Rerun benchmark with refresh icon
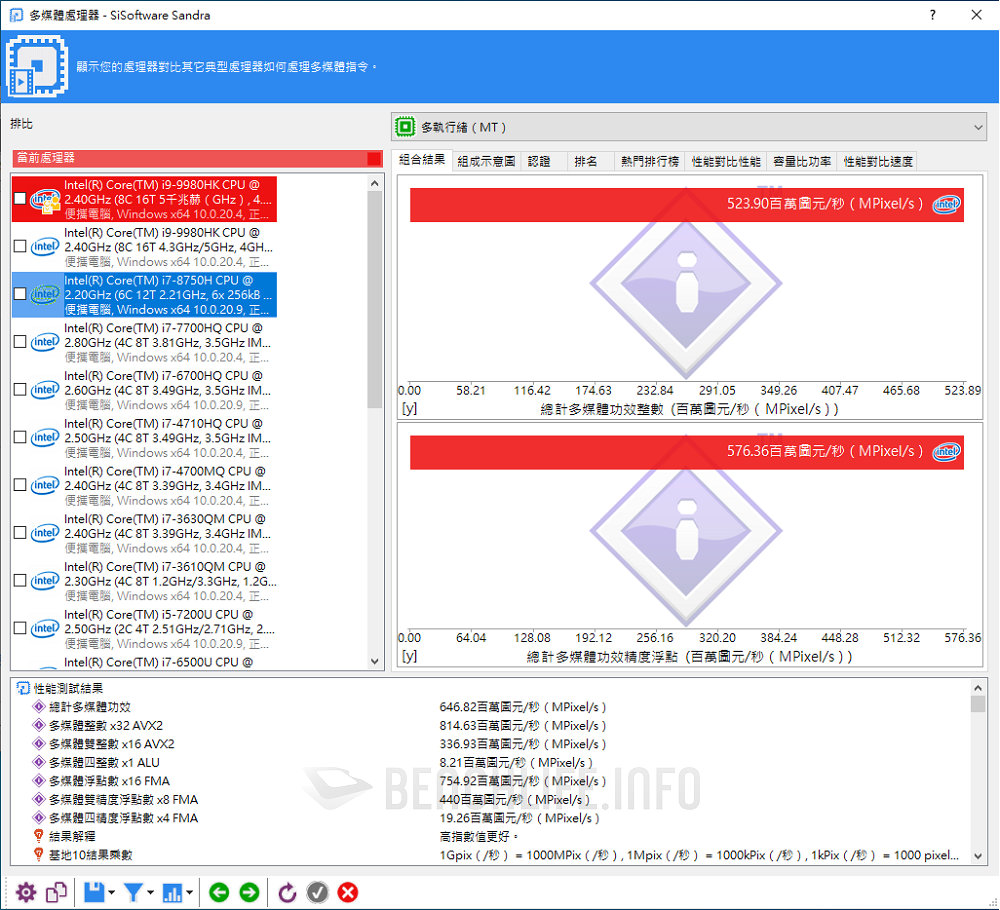The width and height of the screenshot is (1000, 910). point(287,892)
